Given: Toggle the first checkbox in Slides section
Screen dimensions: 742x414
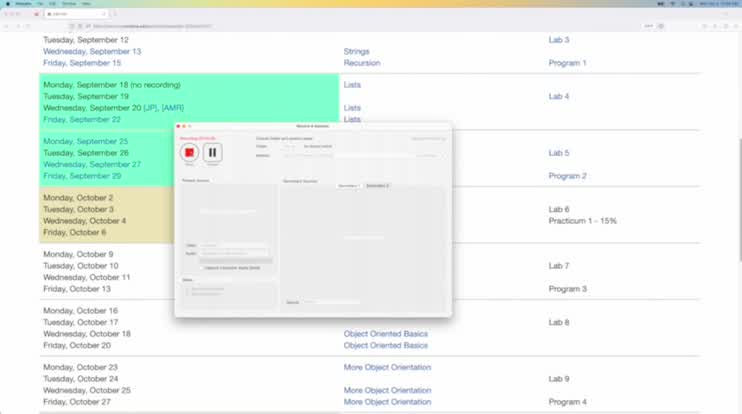Looking at the screenshot, I should (x=187, y=288).
